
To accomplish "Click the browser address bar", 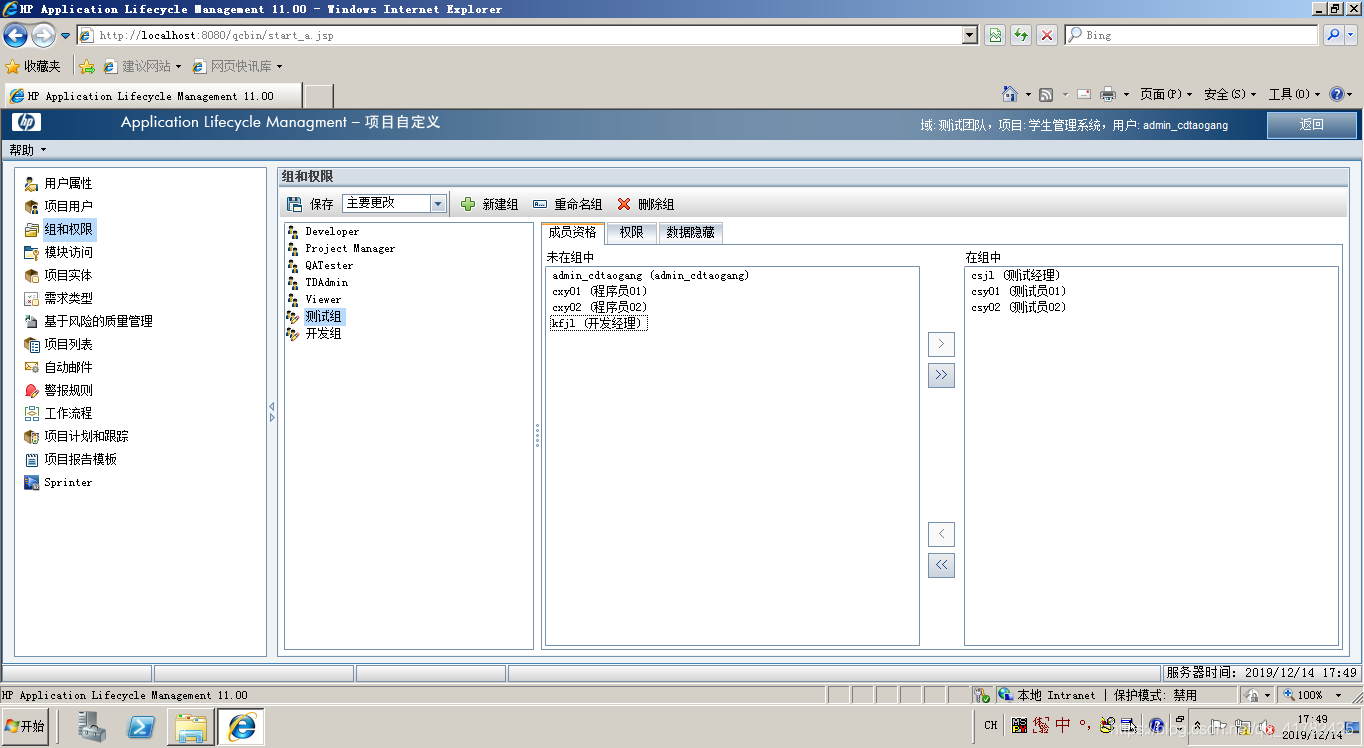I will [520, 35].
